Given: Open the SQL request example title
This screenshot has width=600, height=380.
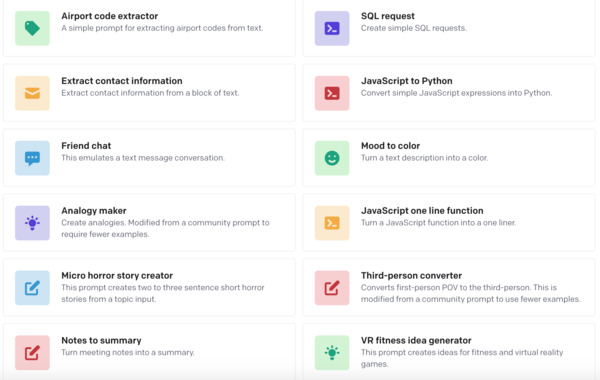Looking at the screenshot, I should (388, 16).
